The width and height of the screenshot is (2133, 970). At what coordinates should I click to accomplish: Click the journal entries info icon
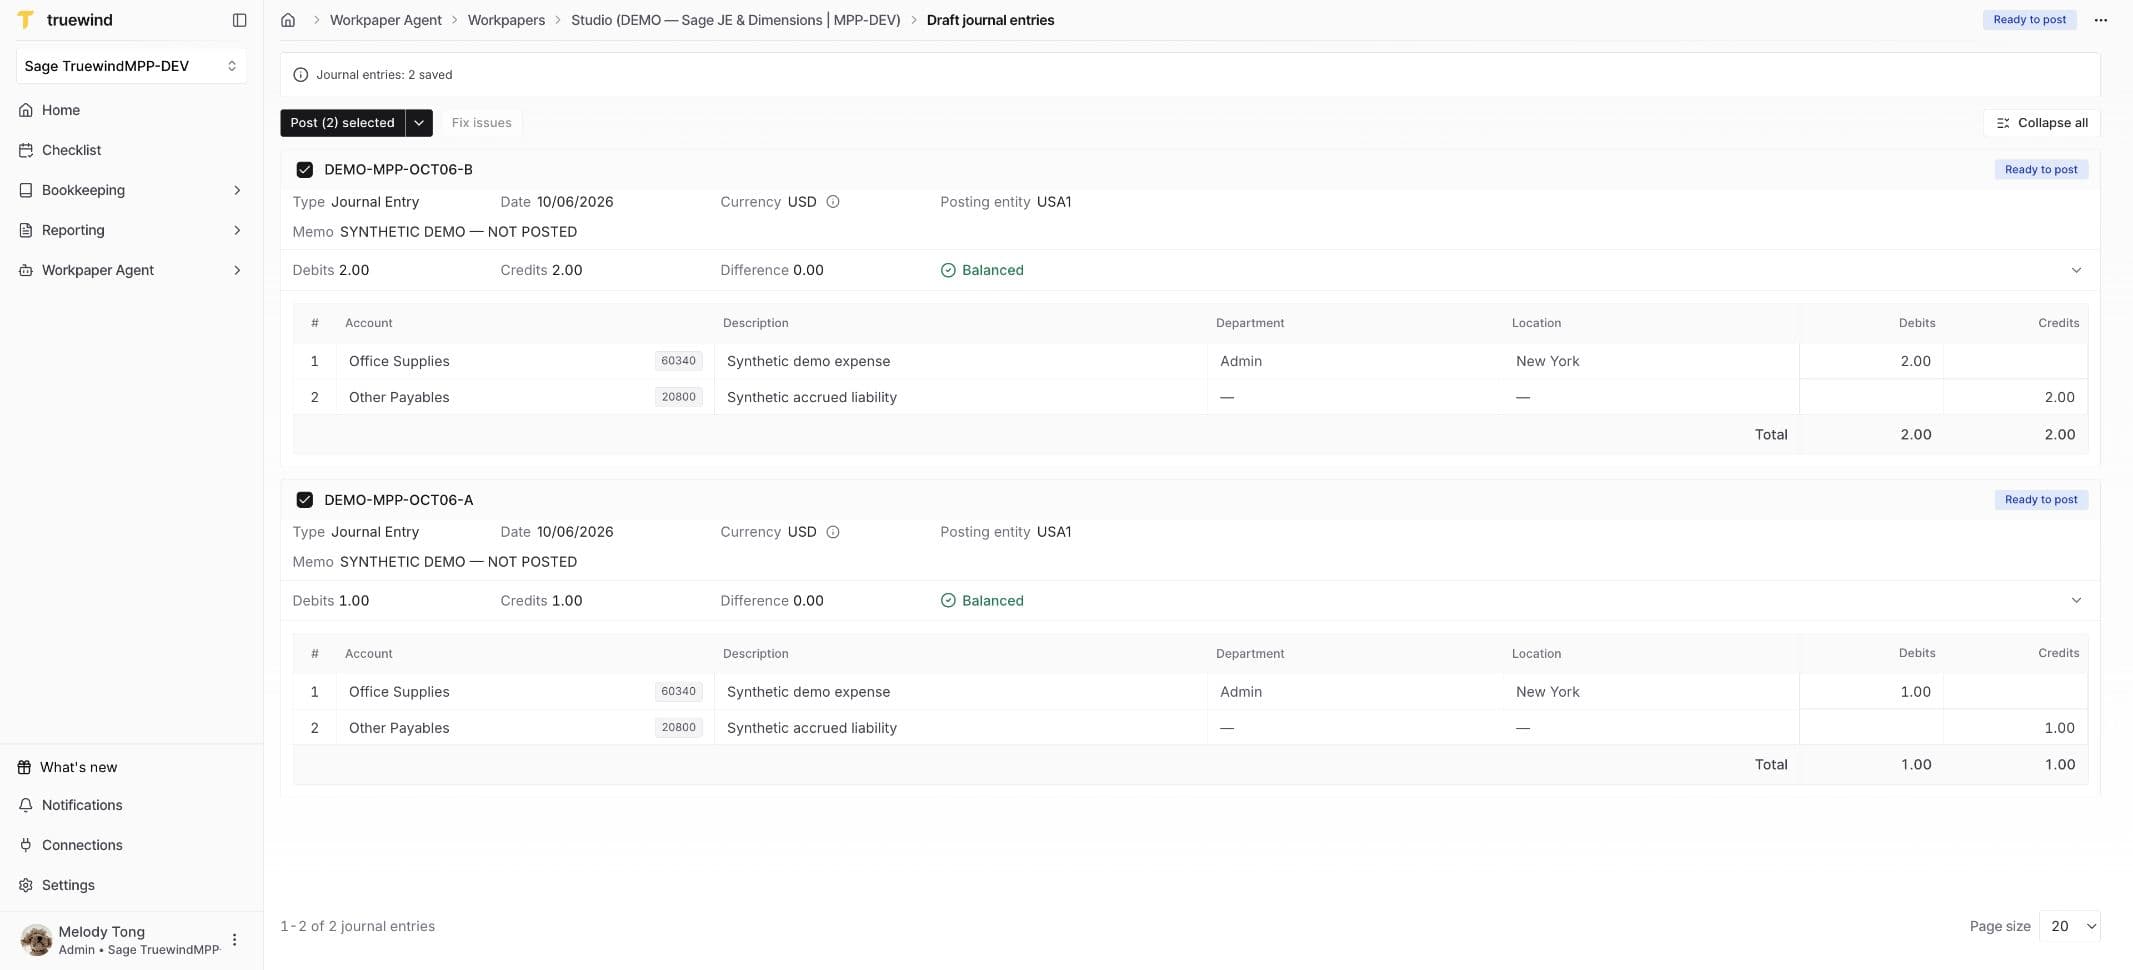coord(300,75)
